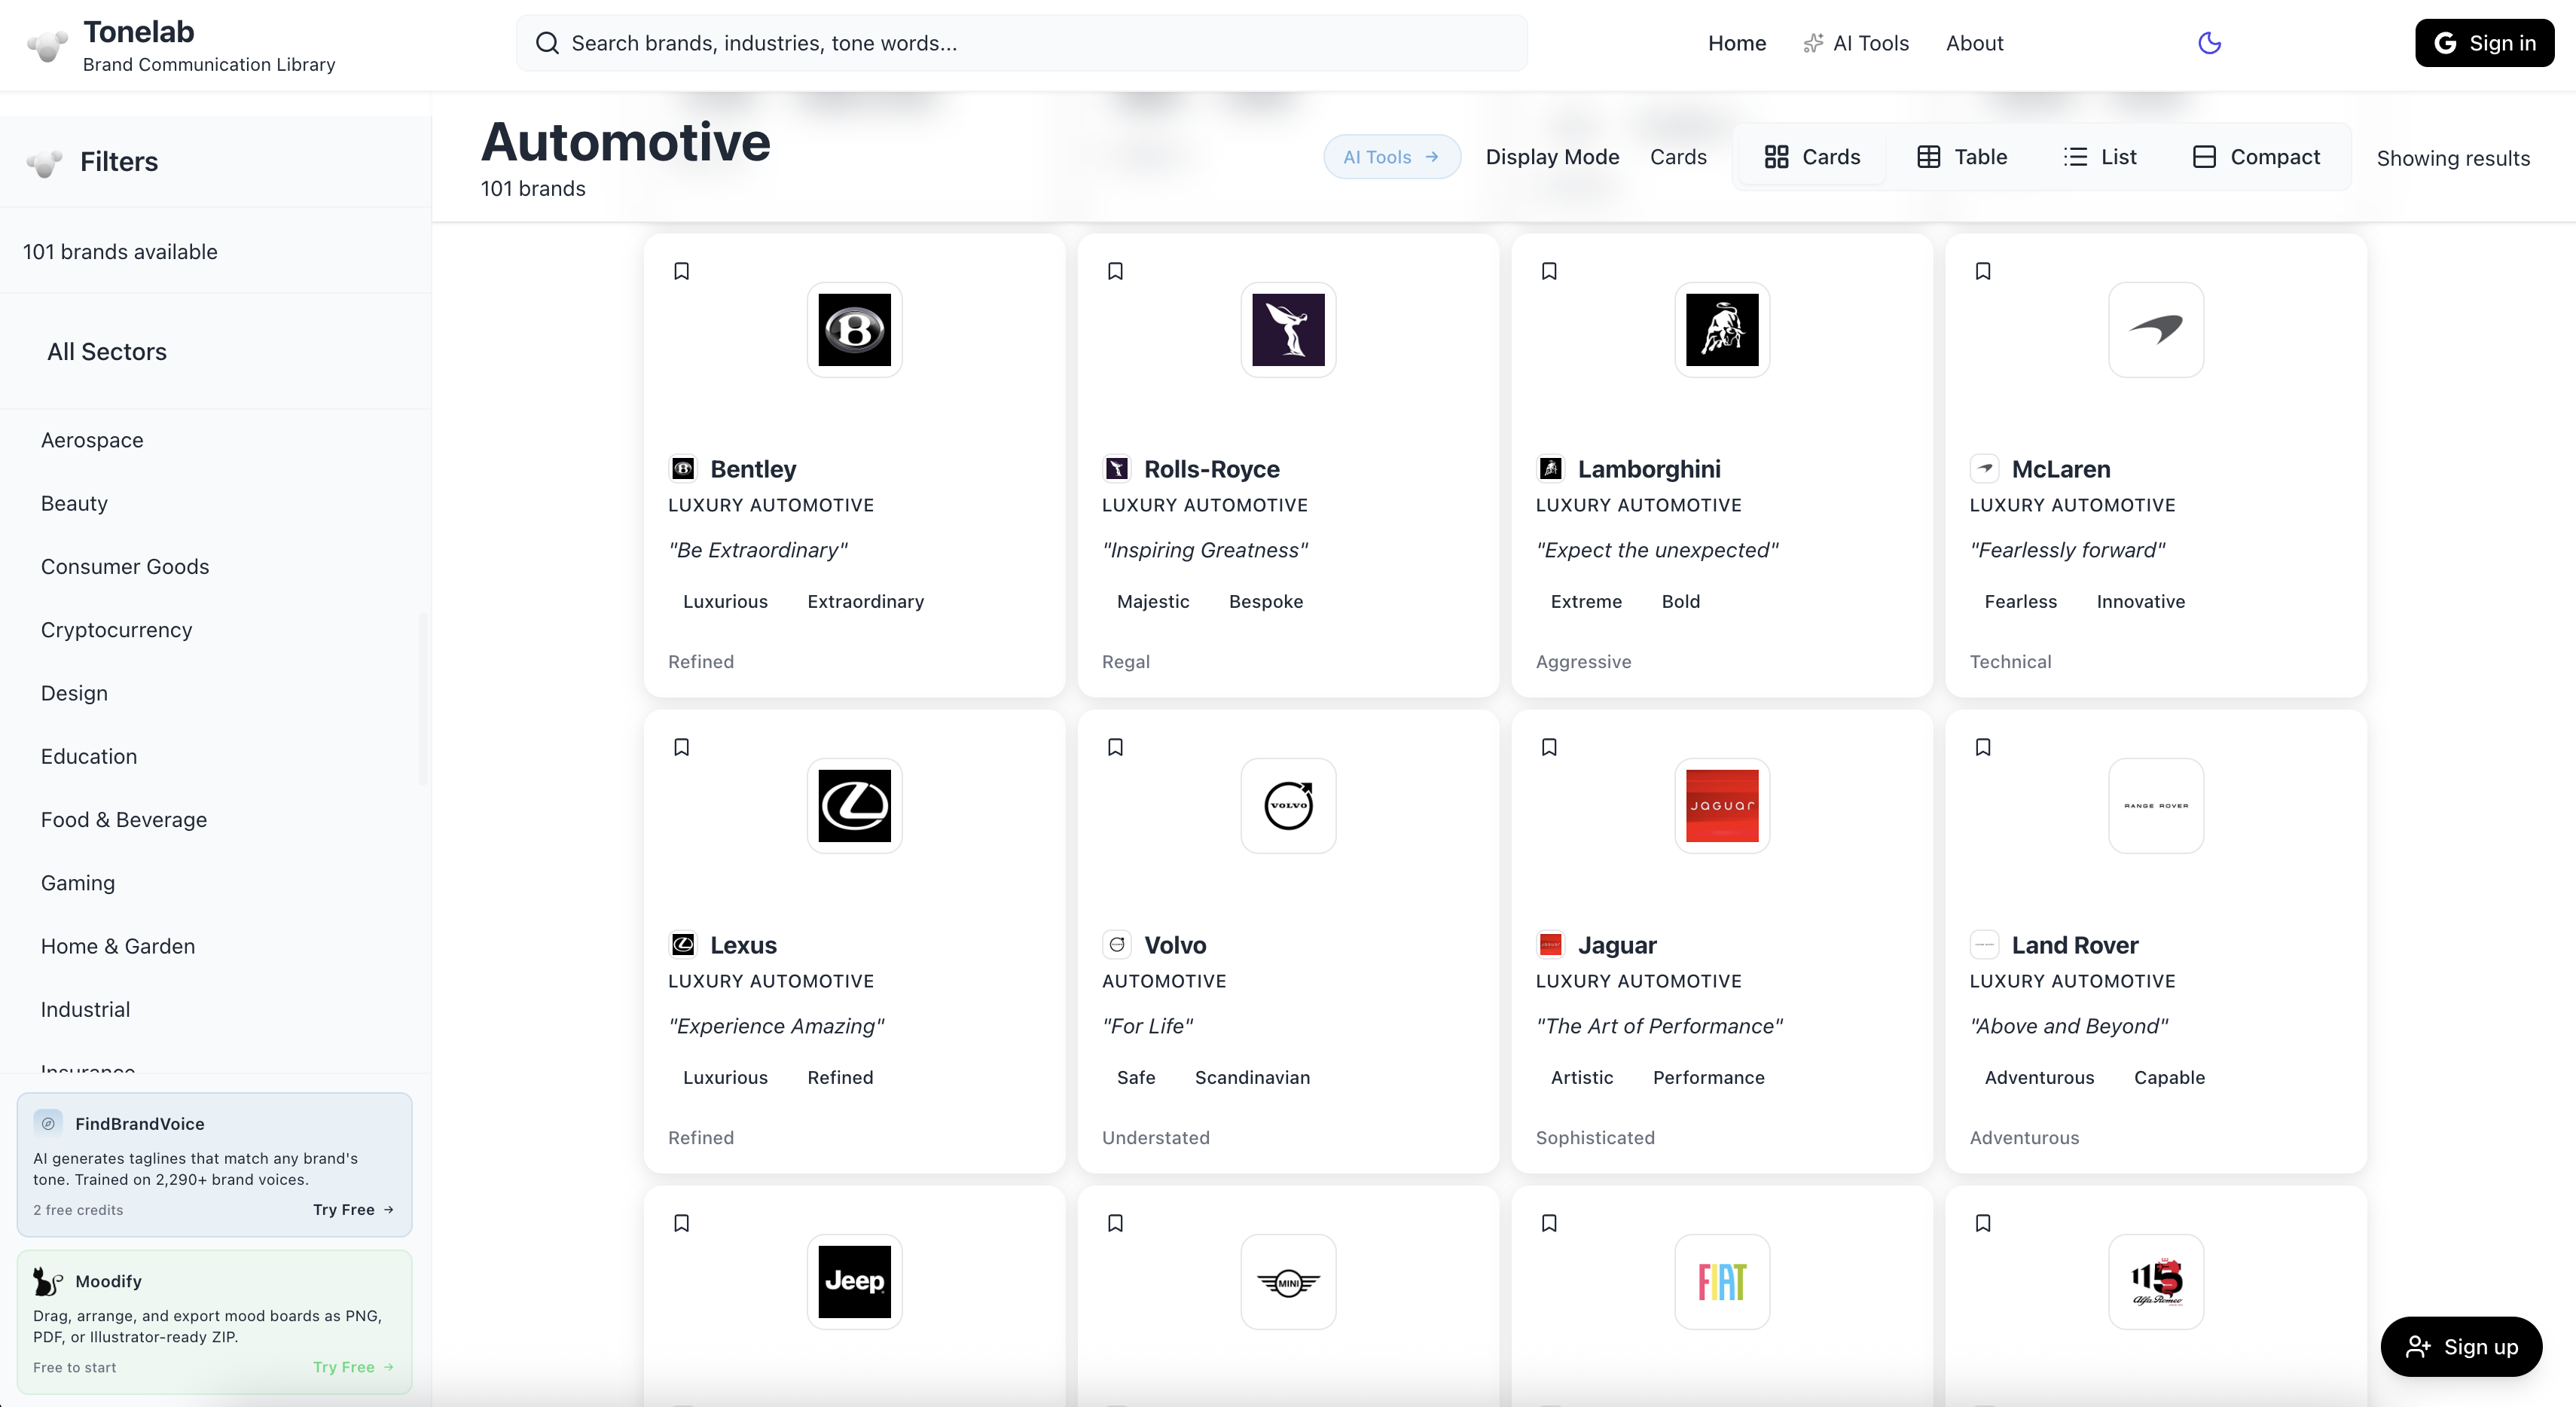2576x1407 pixels.
Task: Filter by Home & Garden sector
Action: coord(118,946)
